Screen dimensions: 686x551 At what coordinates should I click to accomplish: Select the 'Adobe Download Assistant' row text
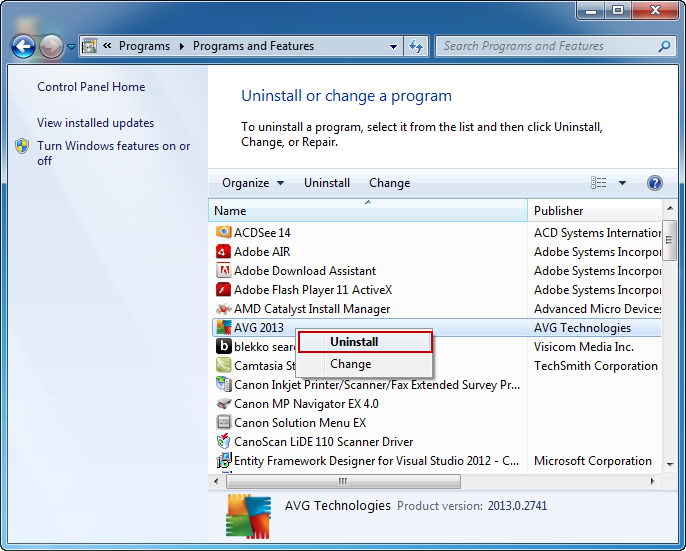tap(305, 271)
